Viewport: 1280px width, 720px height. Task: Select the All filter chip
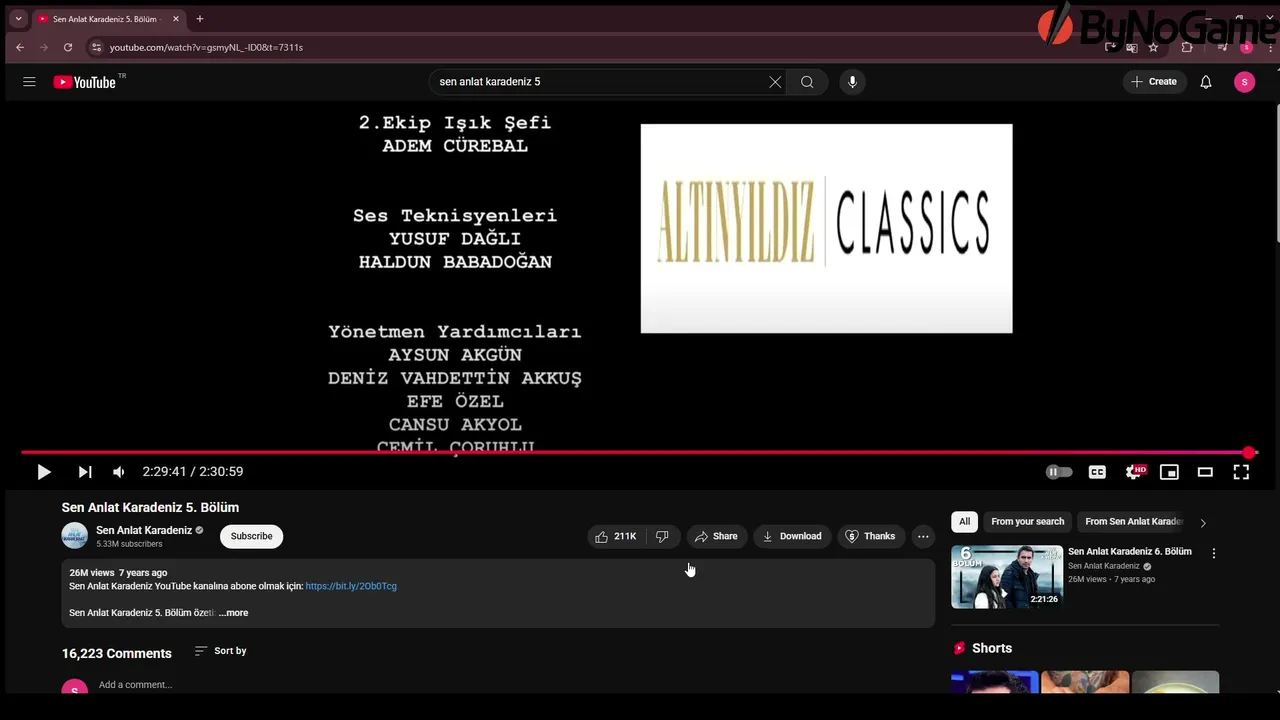coord(964,522)
